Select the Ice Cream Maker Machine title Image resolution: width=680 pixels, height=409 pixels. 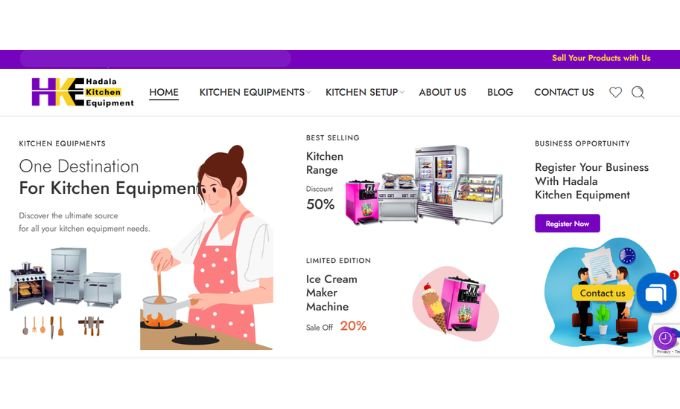coord(332,293)
